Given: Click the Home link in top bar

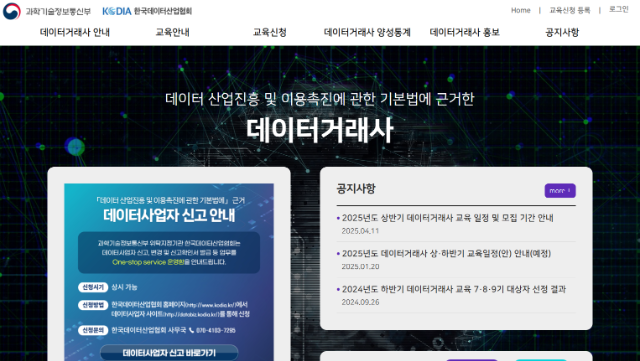Looking at the screenshot, I should [x=520, y=10].
